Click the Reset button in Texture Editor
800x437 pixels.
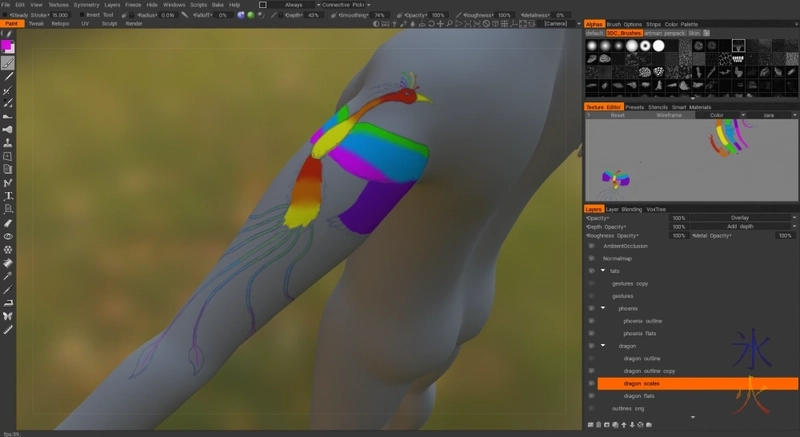(618, 115)
